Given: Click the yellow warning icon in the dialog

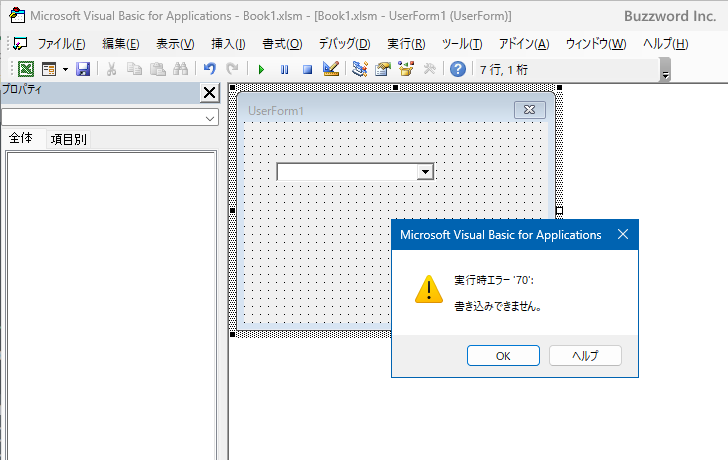Looking at the screenshot, I should click(429, 289).
